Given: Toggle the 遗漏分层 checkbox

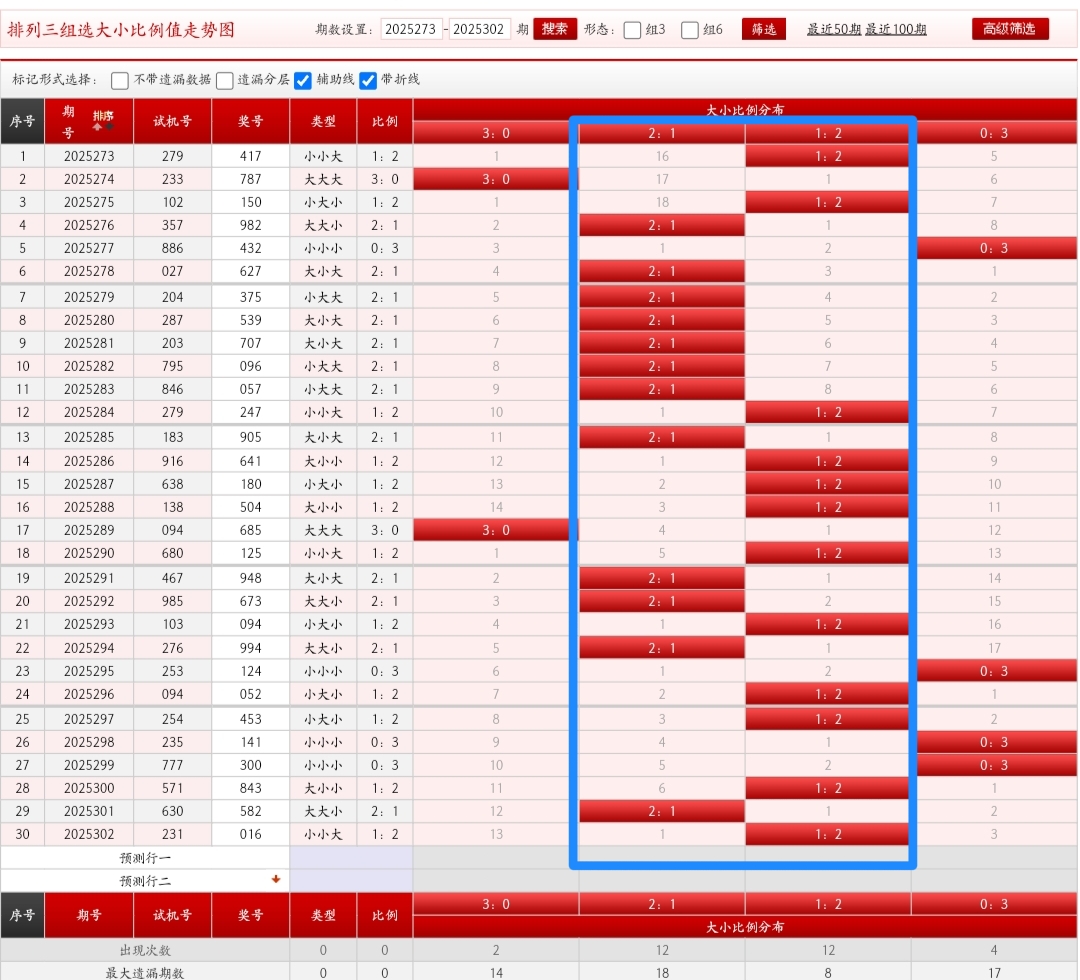Looking at the screenshot, I should 225,80.
